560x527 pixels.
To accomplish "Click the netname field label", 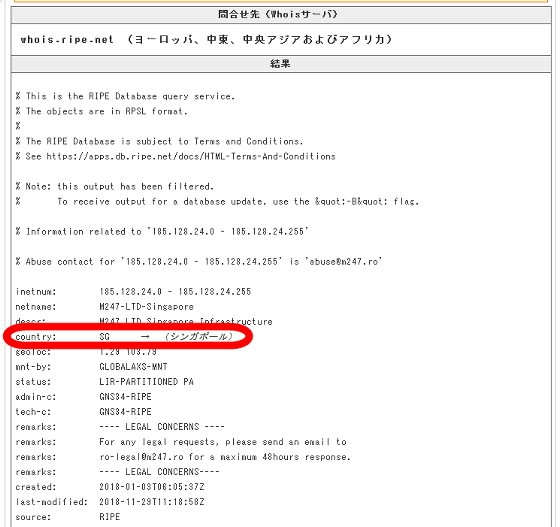I will pyautogui.click(x=36, y=307).
